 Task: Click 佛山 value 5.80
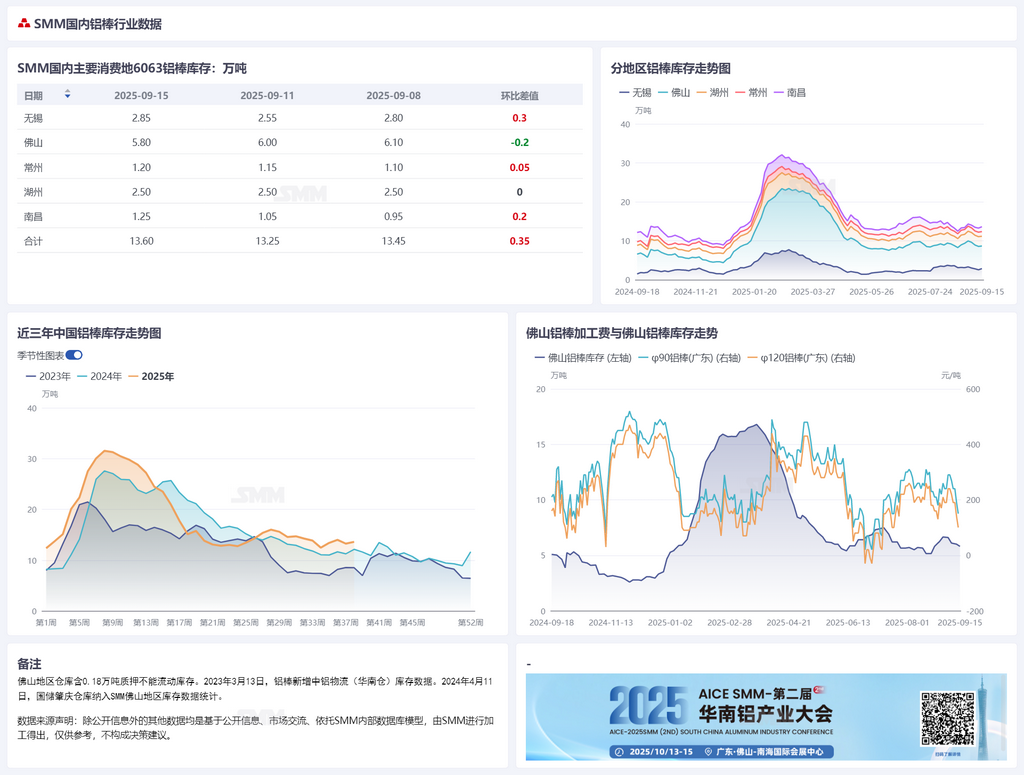click(141, 142)
